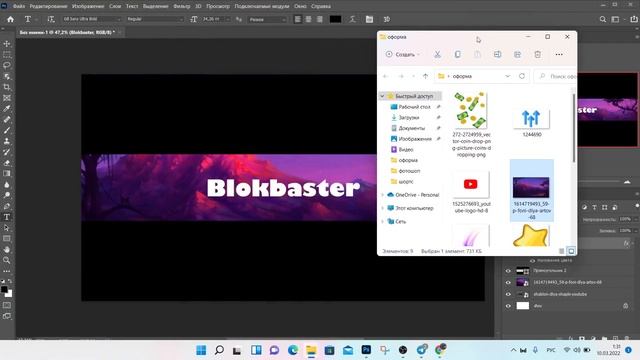The image size is (640, 360).
Task: Expand Сеть in Explorer tree
Action: point(382,222)
